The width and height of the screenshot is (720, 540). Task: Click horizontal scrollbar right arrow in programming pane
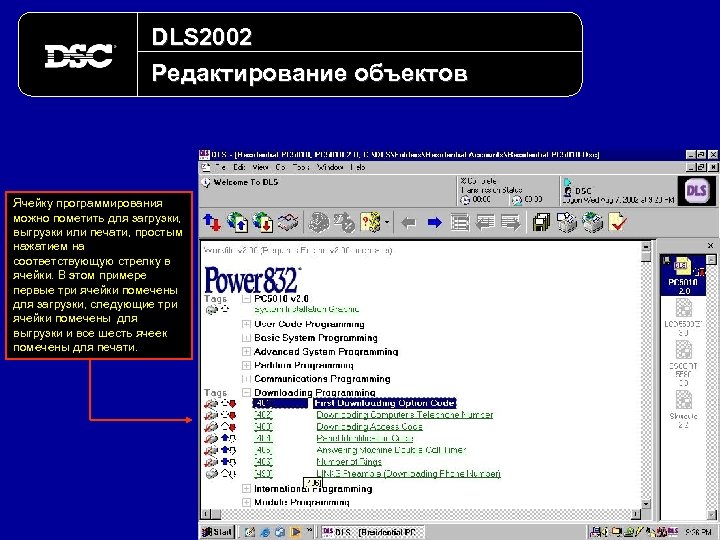tap(636, 514)
